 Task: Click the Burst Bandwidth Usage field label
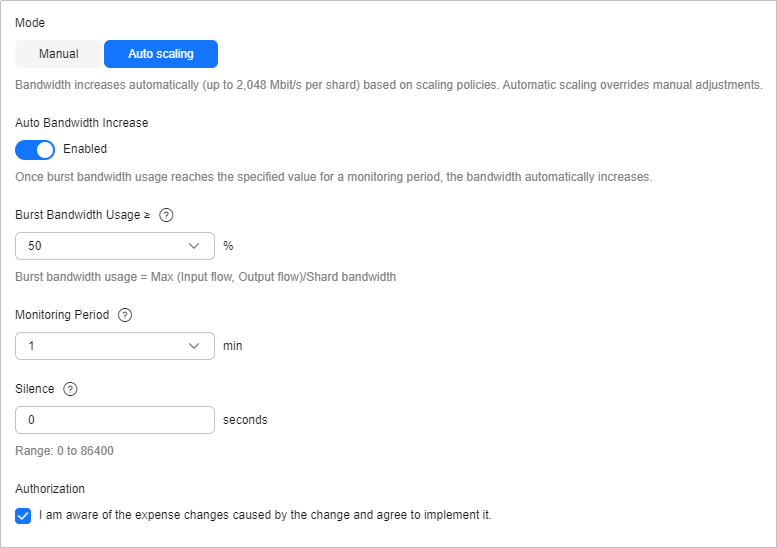[x=83, y=215]
